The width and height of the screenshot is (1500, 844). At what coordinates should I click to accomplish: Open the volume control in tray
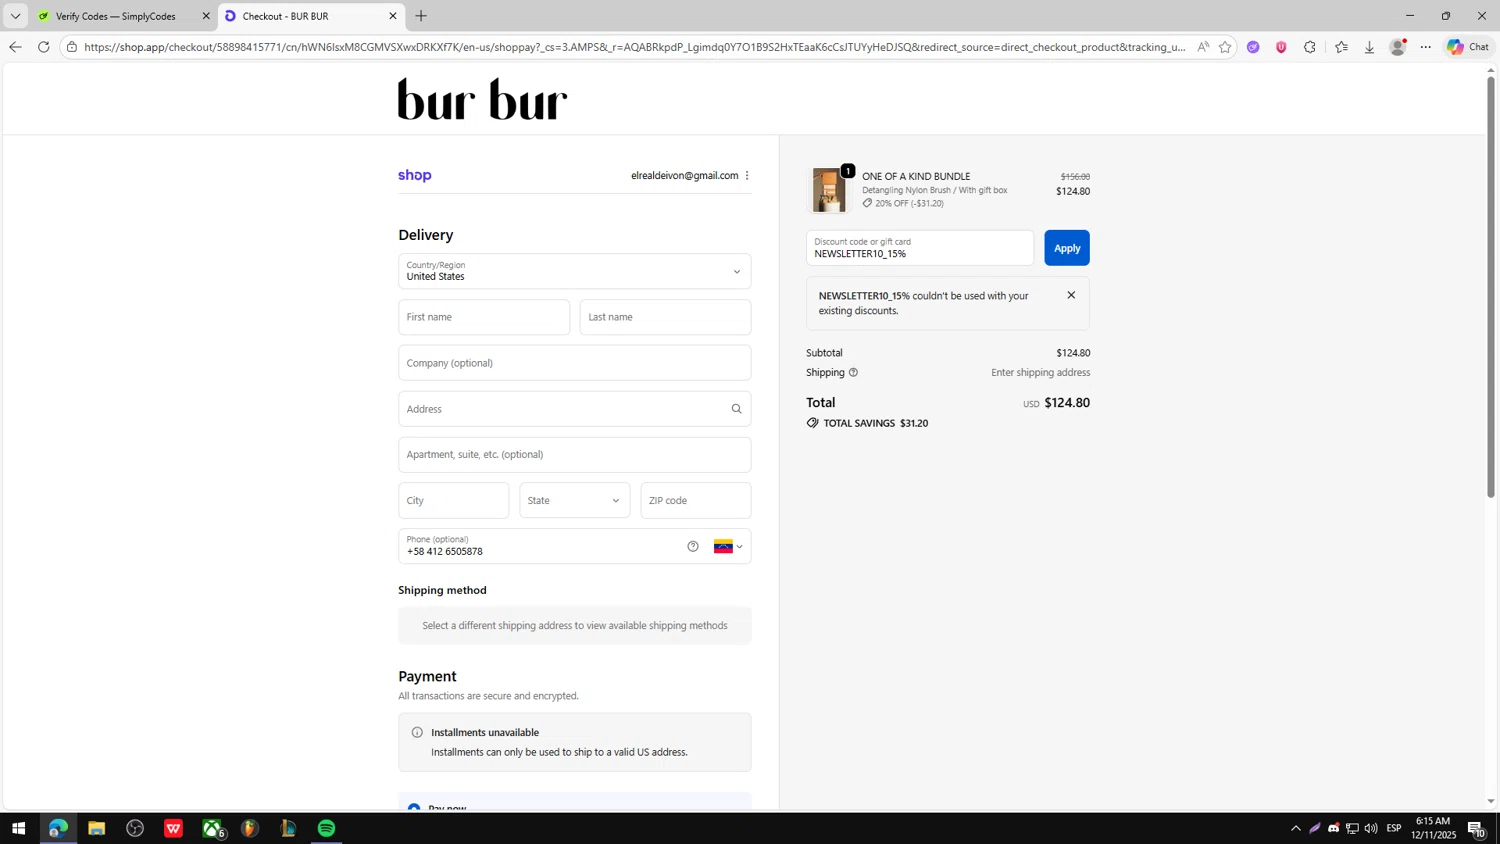(1371, 828)
